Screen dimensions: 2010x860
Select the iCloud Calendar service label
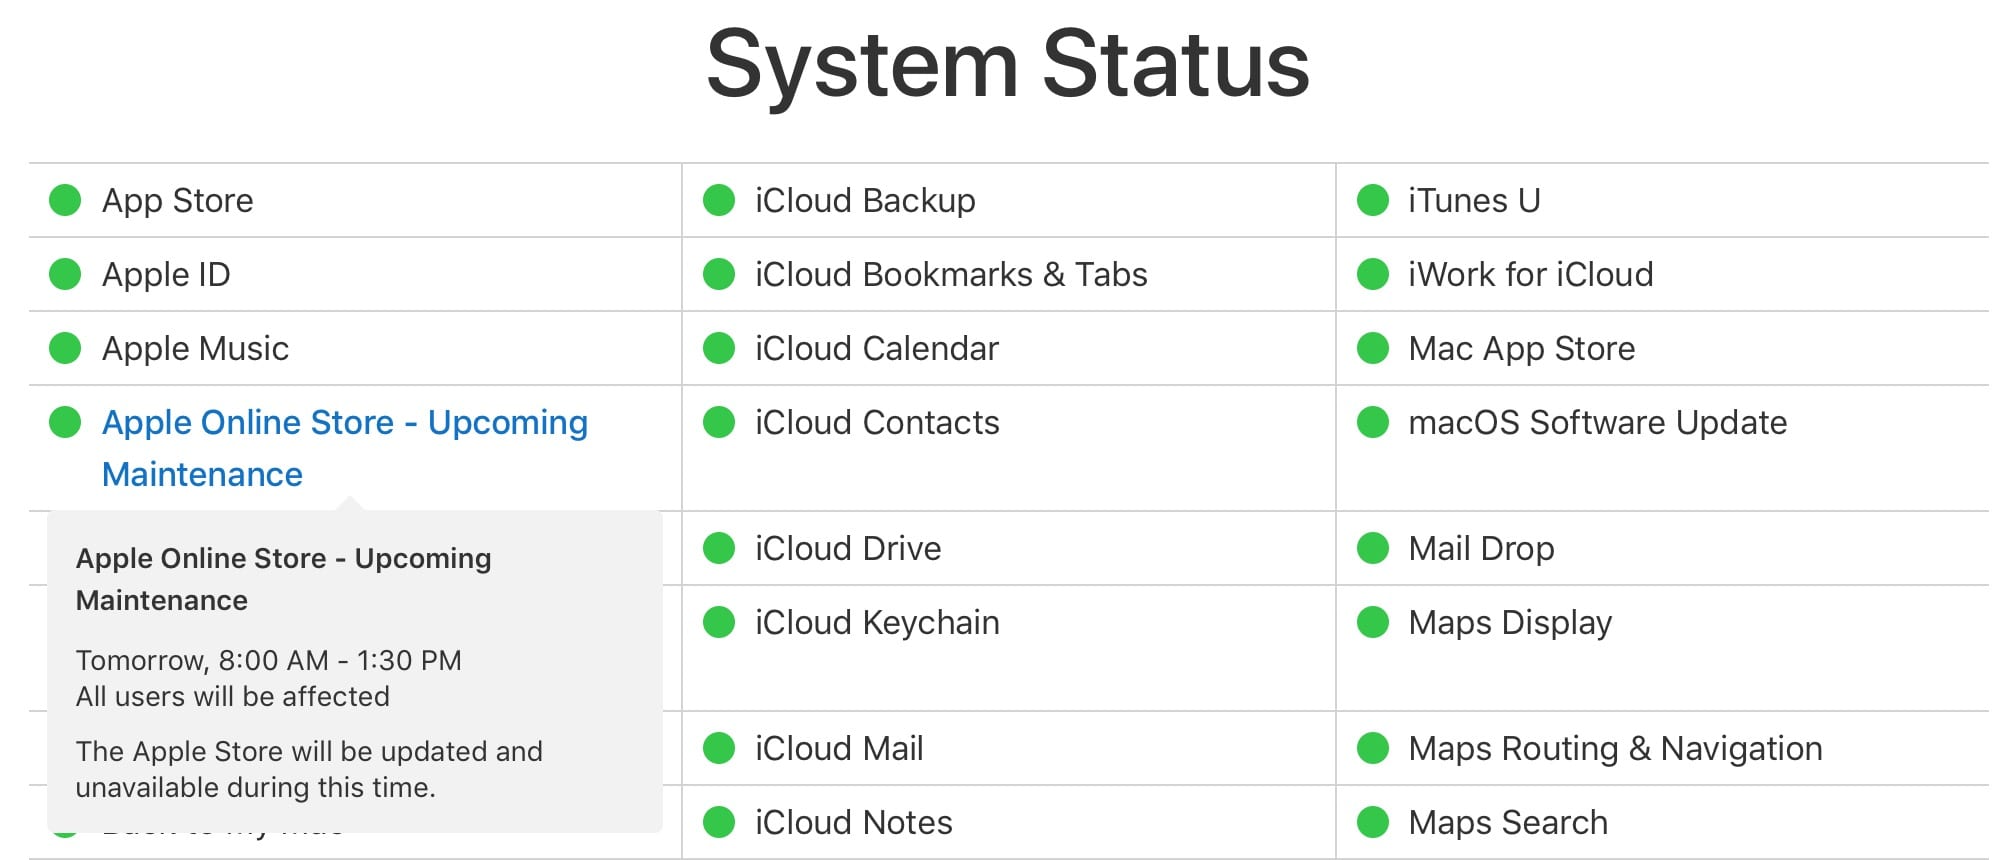click(x=877, y=349)
